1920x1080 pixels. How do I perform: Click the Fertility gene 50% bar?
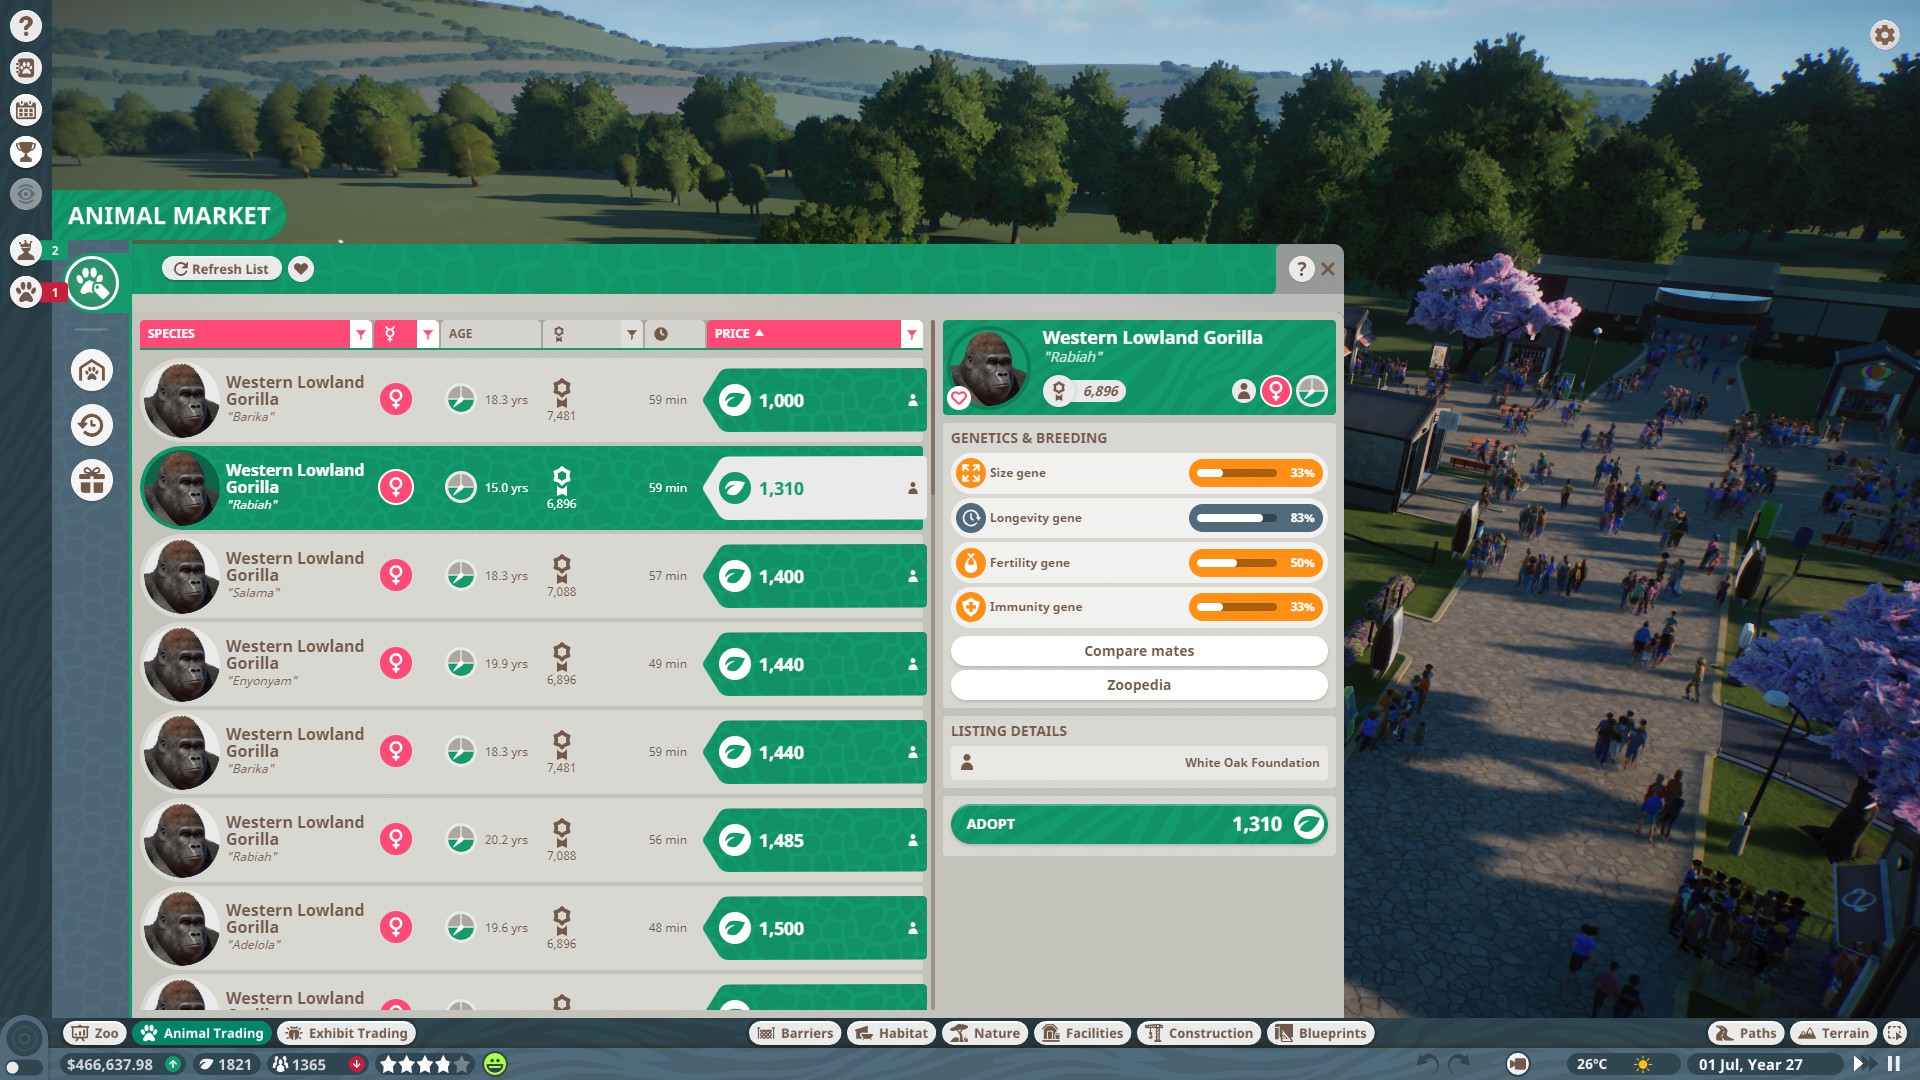(x=1256, y=563)
